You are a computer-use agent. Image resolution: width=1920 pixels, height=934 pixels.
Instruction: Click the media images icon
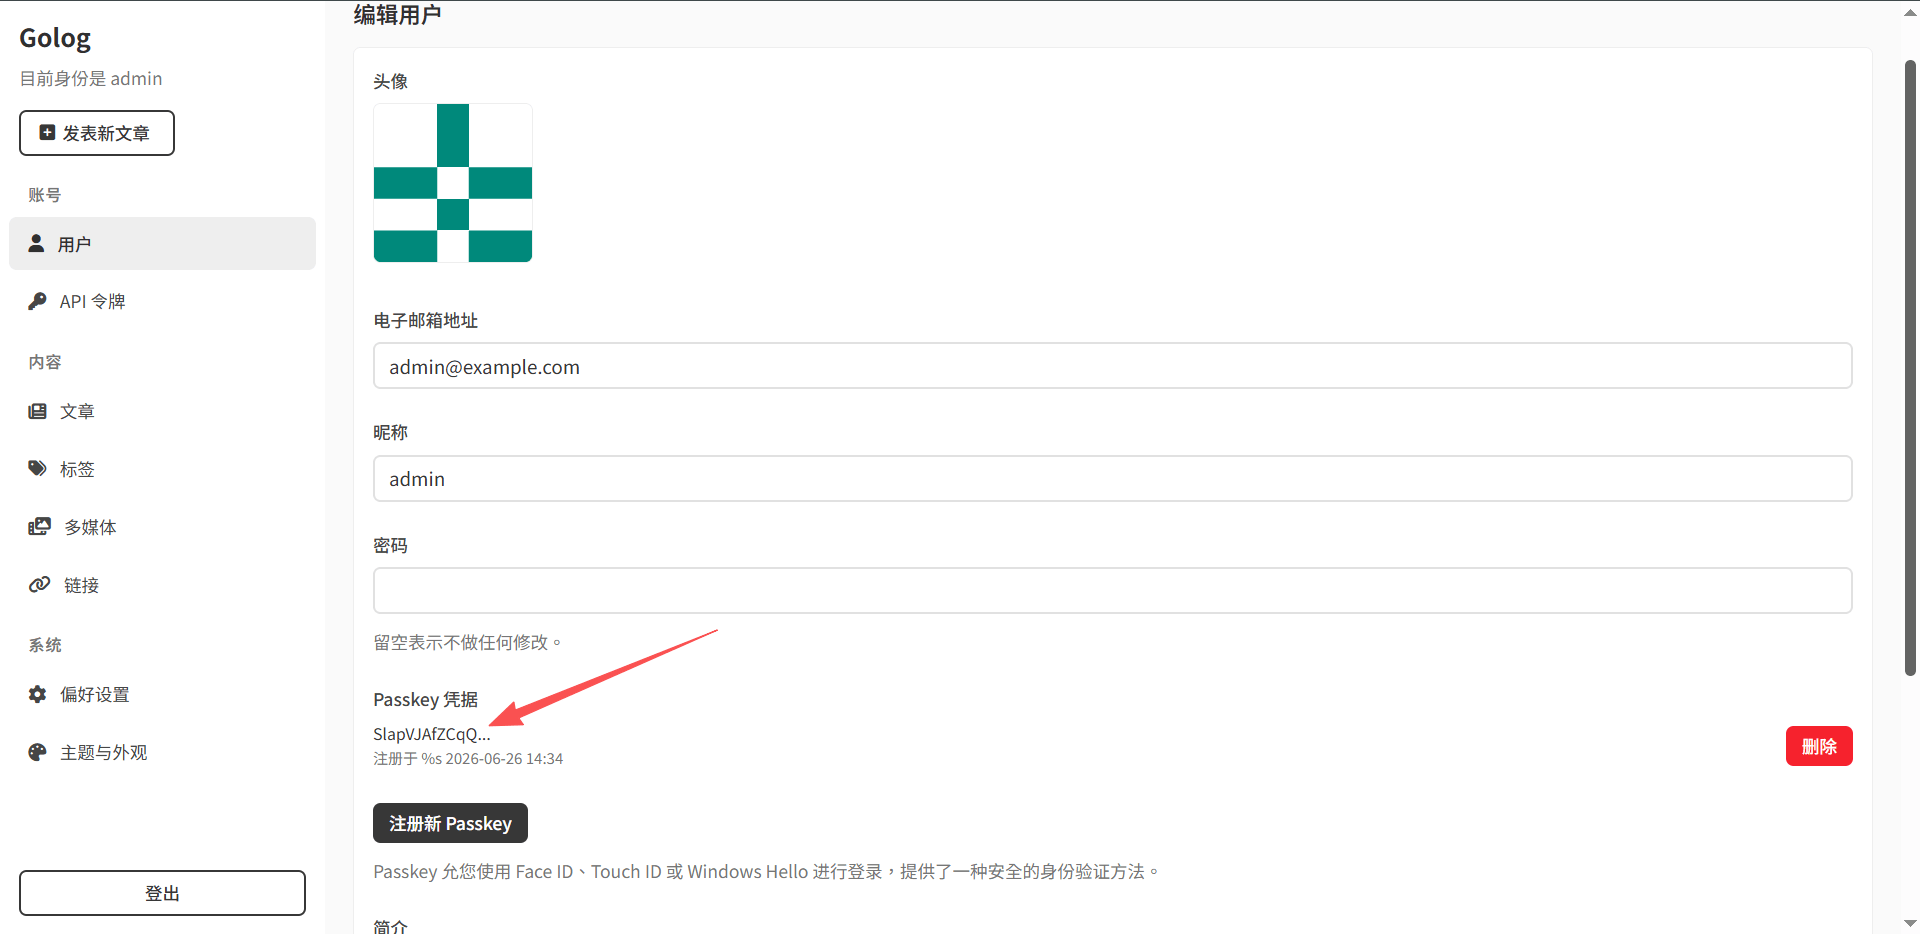[40, 526]
